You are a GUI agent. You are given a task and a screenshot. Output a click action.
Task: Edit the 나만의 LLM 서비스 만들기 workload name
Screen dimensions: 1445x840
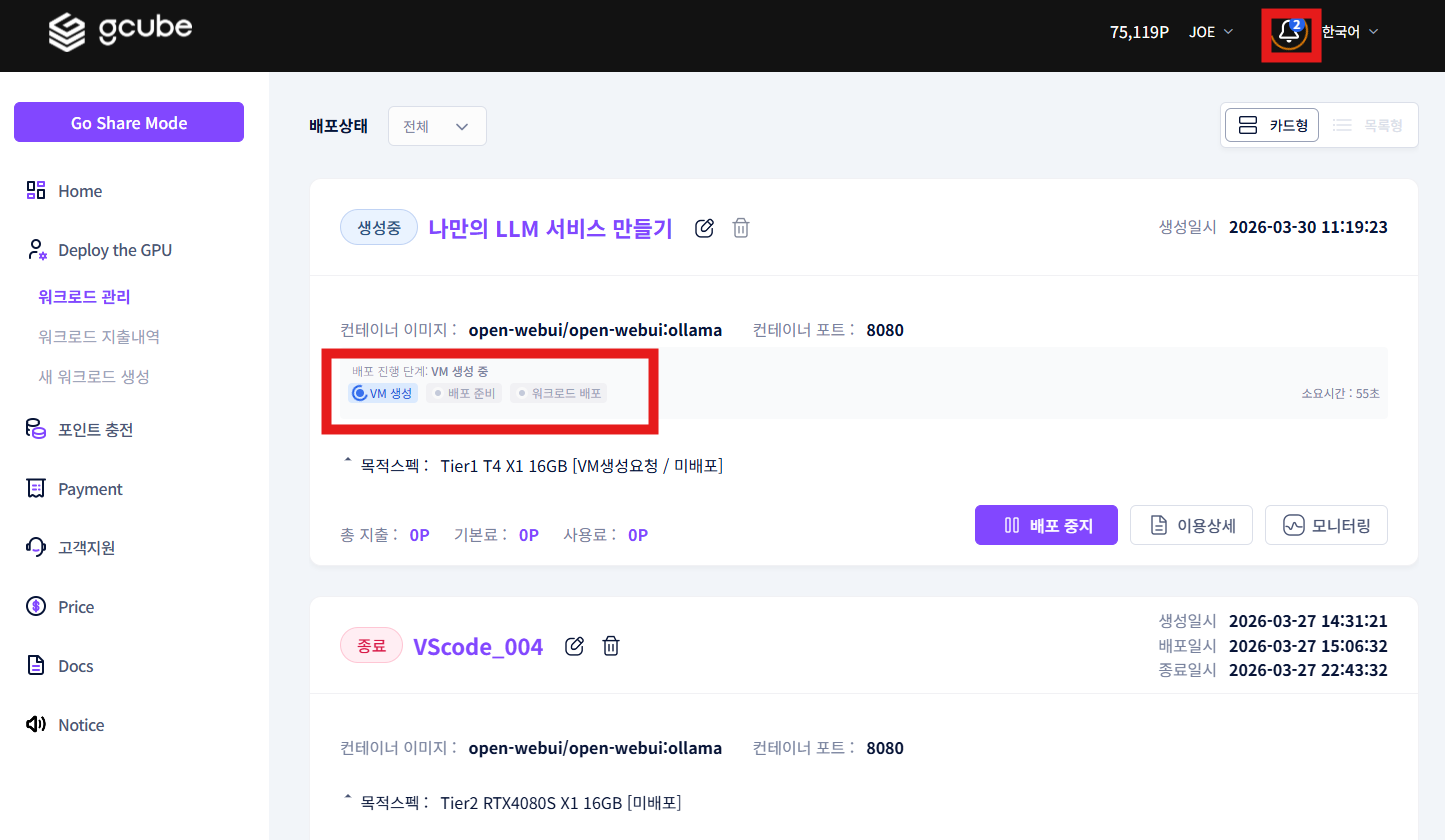[x=704, y=228]
